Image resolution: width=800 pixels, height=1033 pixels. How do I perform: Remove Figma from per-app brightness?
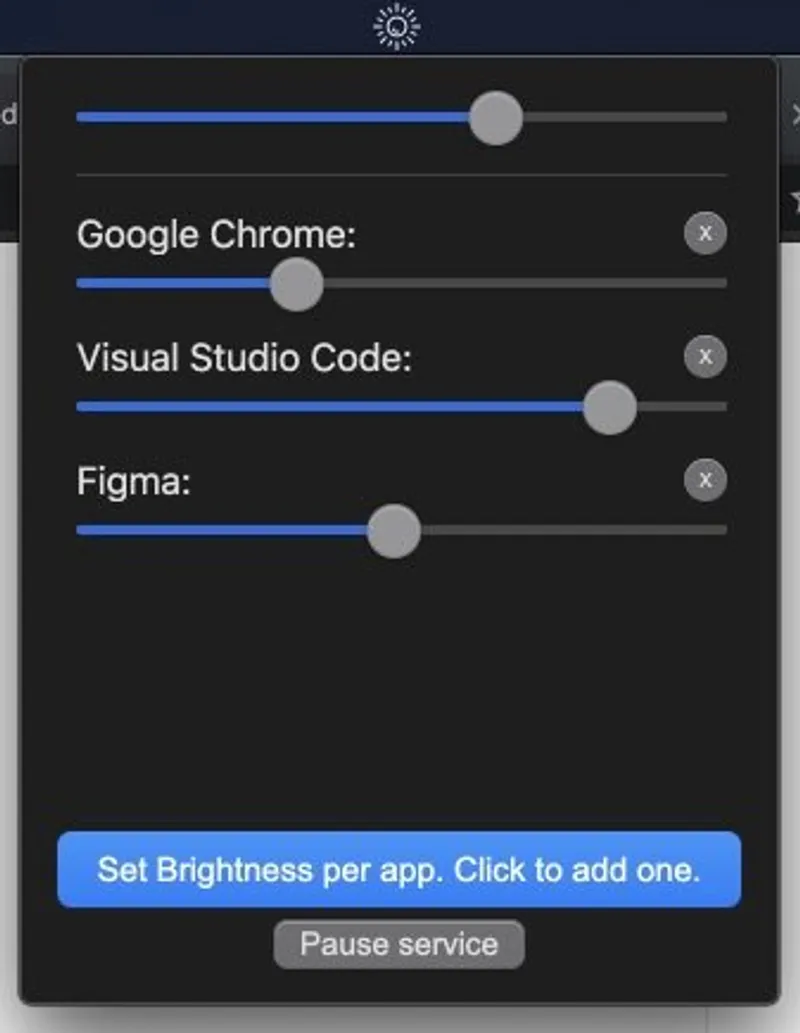click(x=705, y=480)
